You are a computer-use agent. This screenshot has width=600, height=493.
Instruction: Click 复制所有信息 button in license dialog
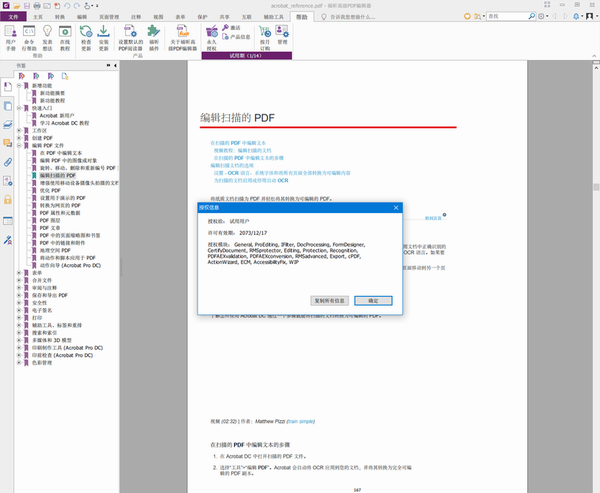pos(329,301)
